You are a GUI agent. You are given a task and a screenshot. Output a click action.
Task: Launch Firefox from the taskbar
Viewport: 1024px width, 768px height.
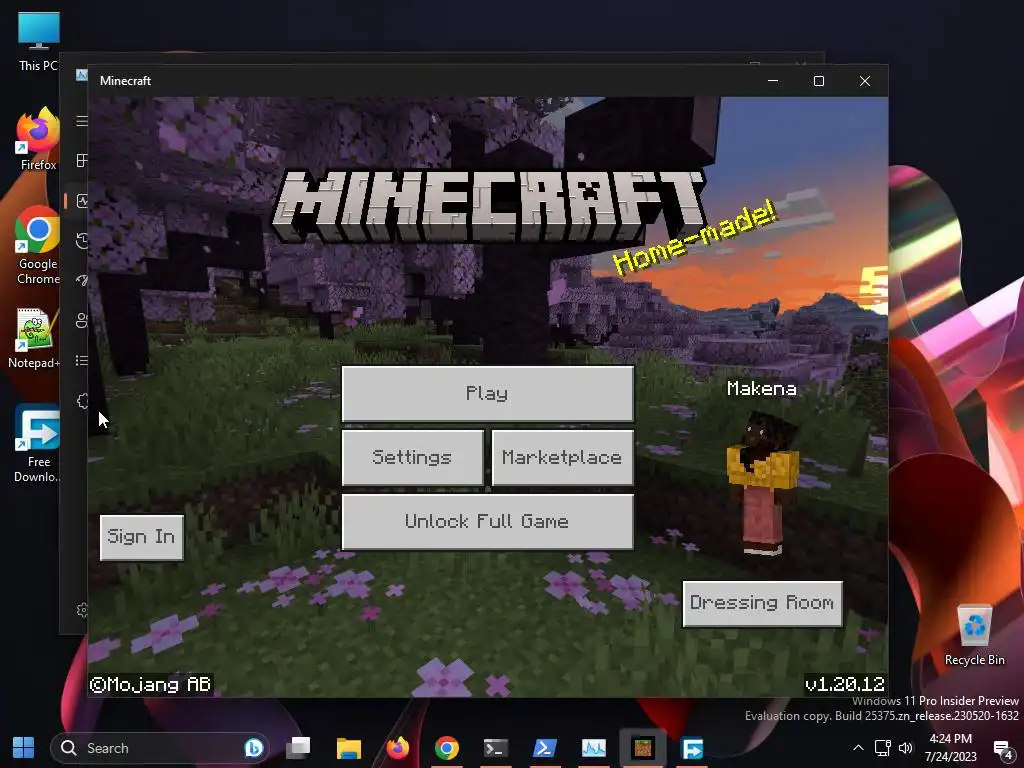(397, 748)
